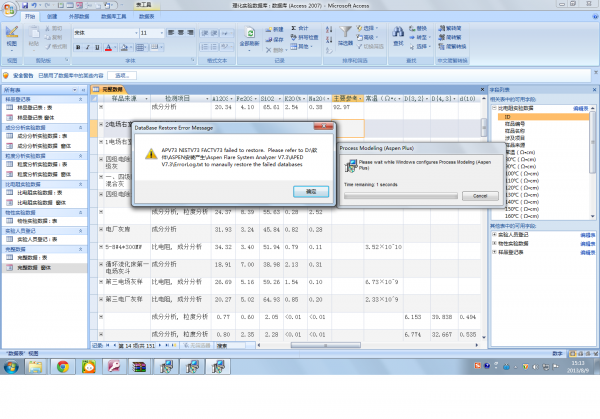
Task: Click the fill color bucket icon
Action: (124, 47)
